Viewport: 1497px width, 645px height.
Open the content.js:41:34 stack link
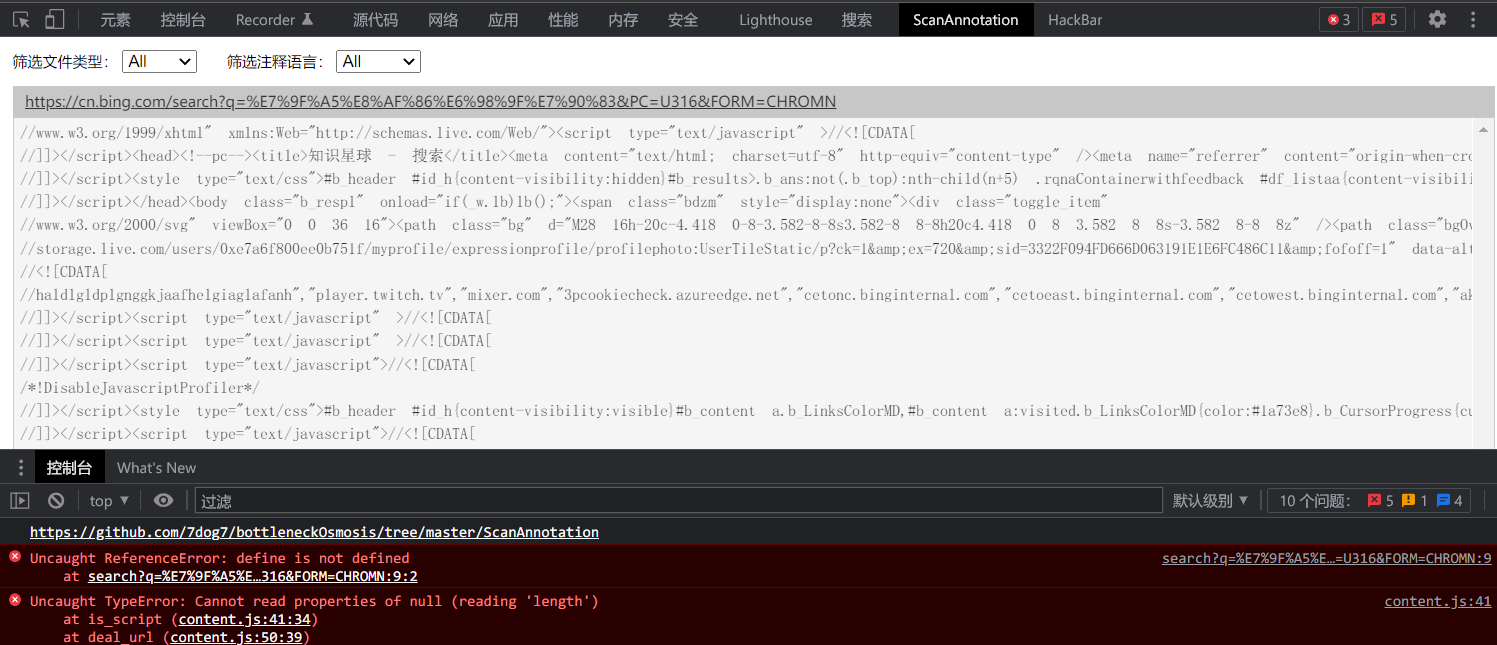click(x=246, y=619)
